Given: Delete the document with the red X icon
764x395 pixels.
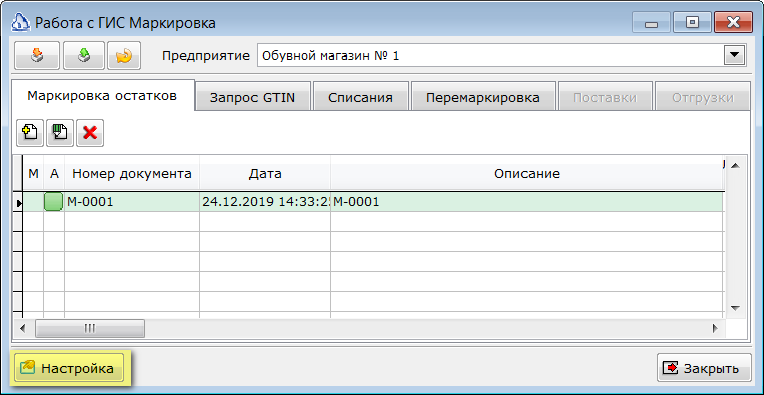Looking at the screenshot, I should click(90, 132).
